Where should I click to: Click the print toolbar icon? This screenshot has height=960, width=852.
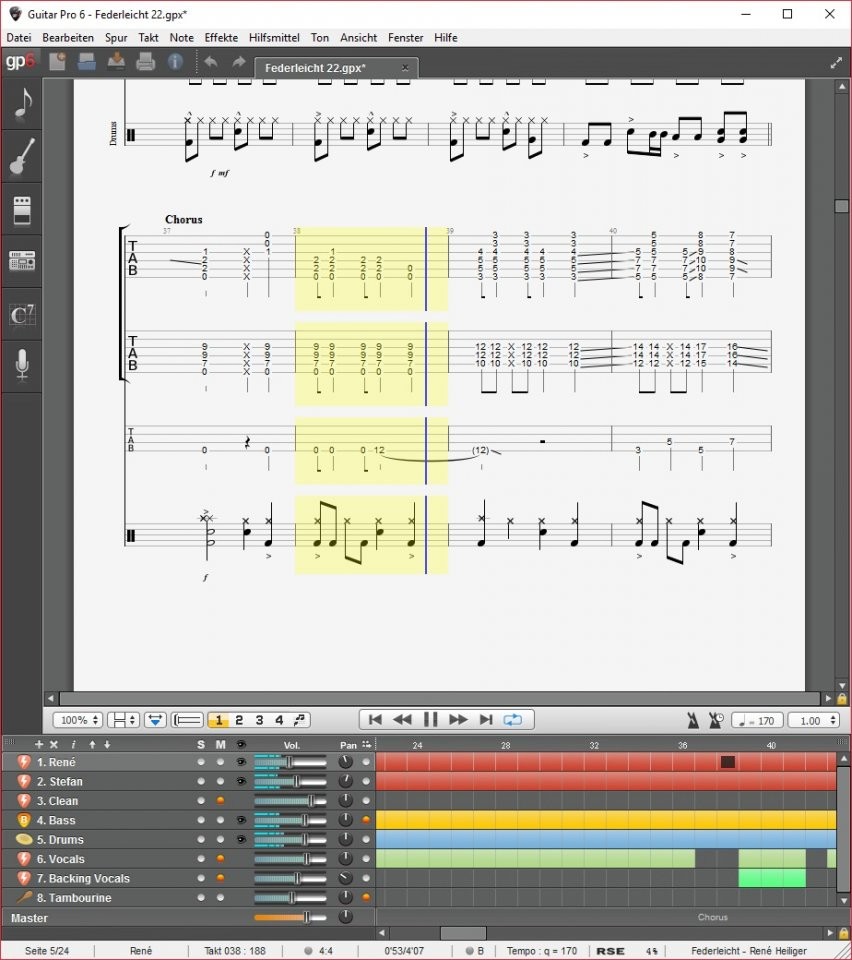(145, 62)
